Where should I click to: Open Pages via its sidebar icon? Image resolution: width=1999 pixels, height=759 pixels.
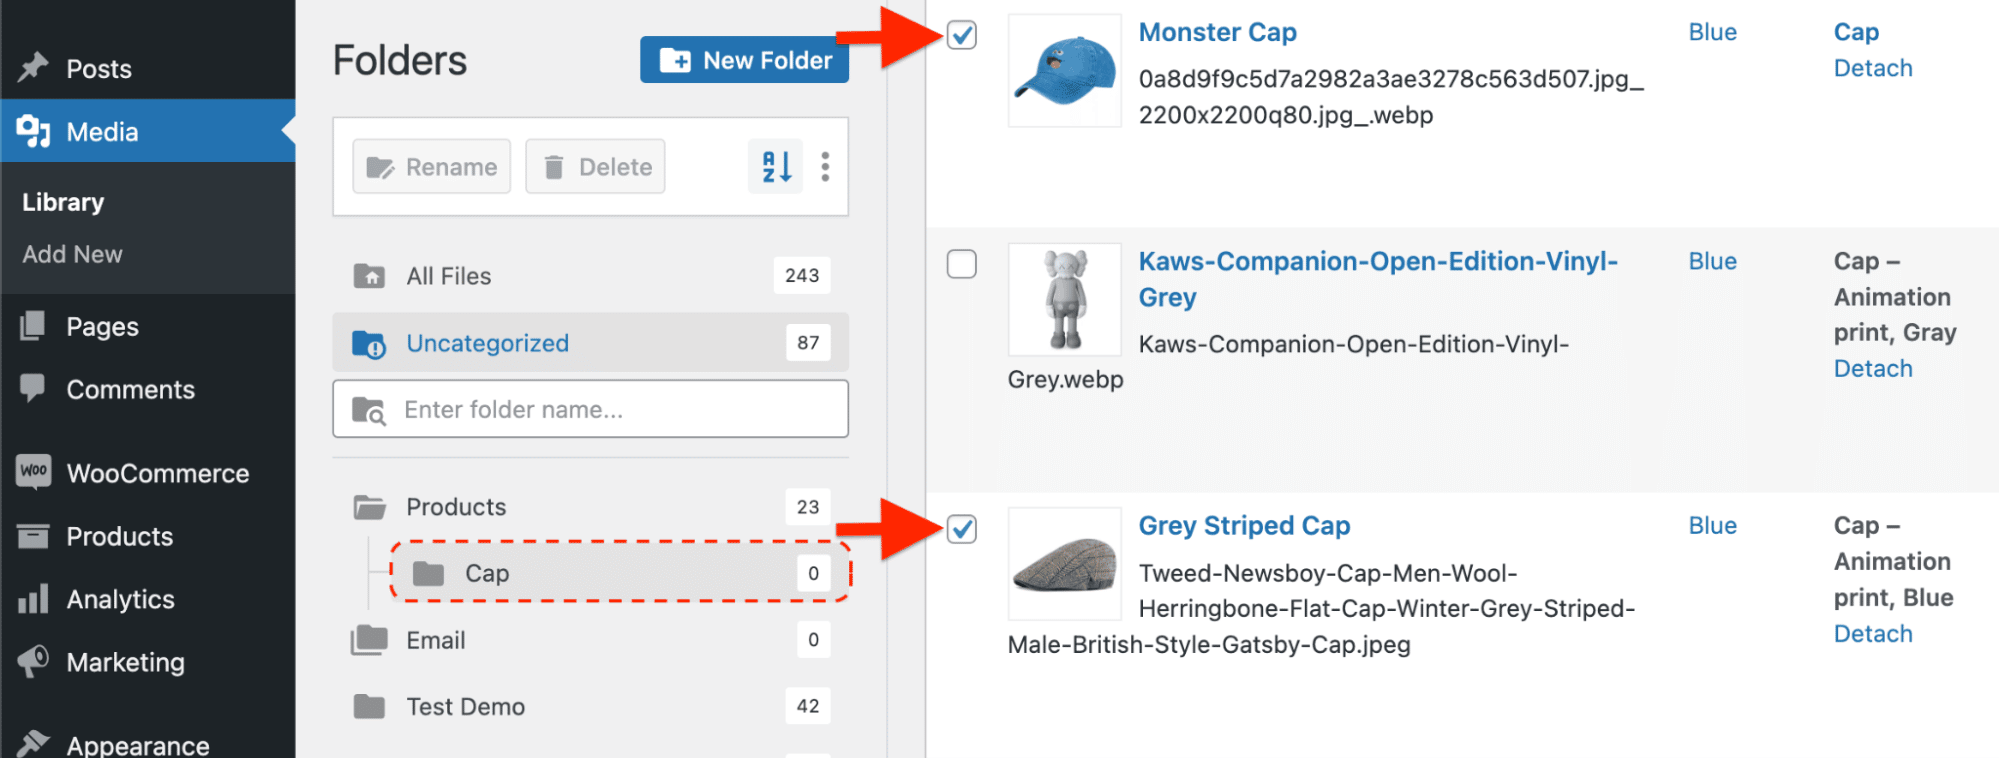click(x=33, y=325)
